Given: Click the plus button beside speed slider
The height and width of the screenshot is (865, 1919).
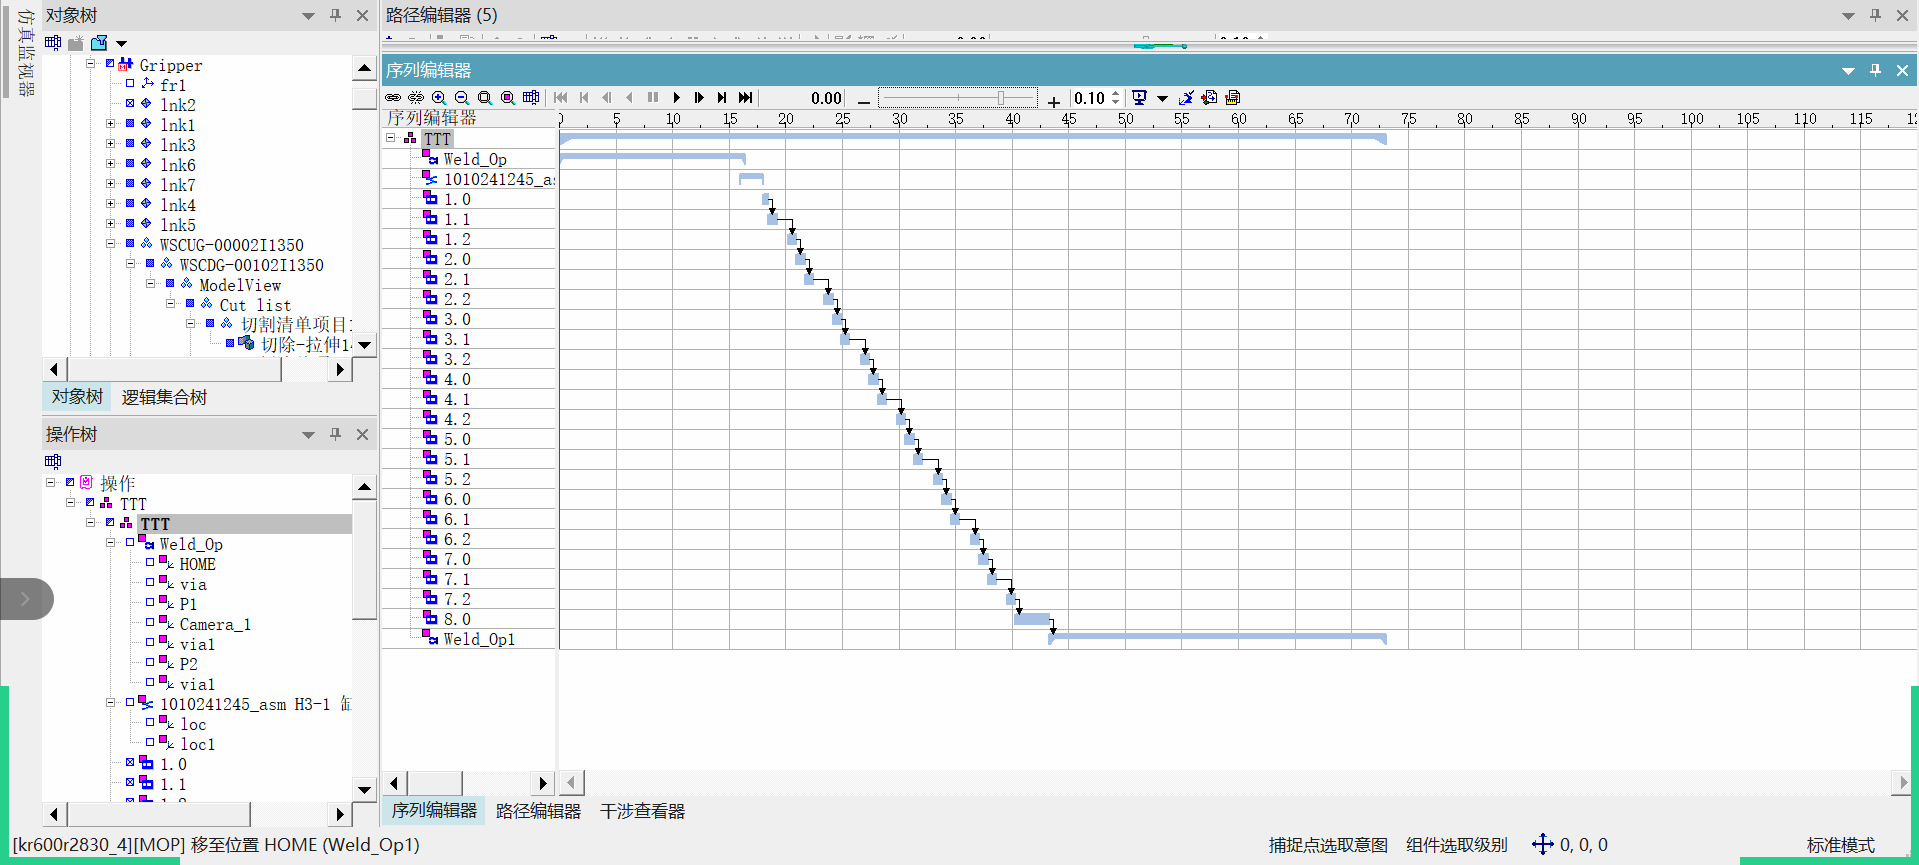Looking at the screenshot, I should click(x=1054, y=100).
